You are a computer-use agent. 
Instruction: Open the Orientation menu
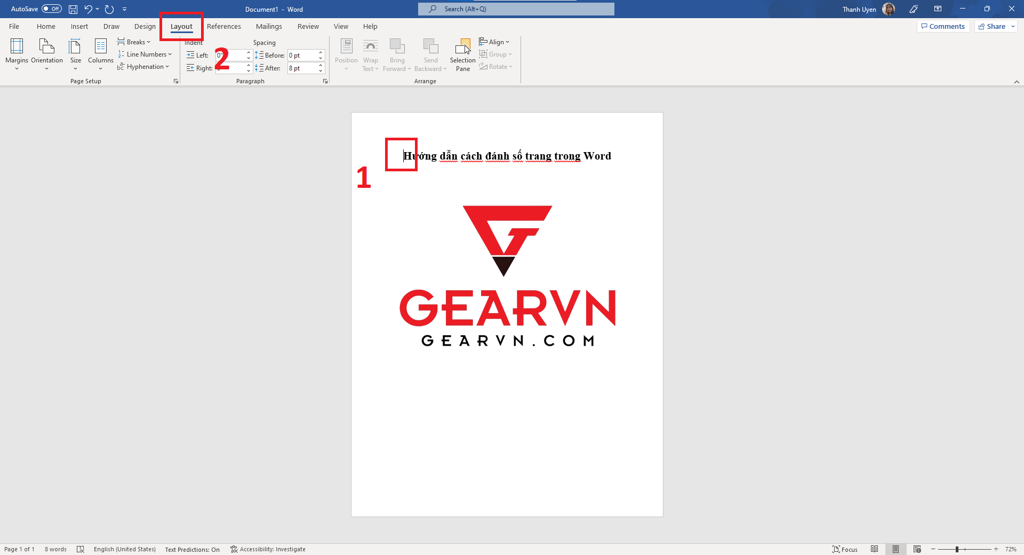pos(46,54)
